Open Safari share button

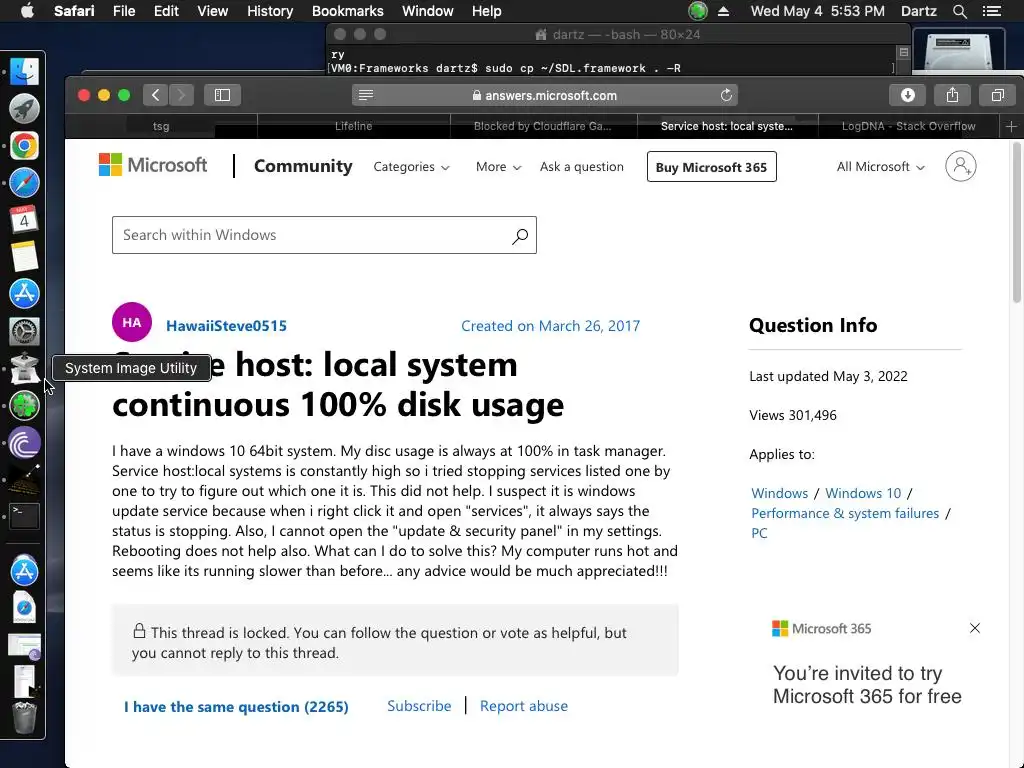[x=952, y=95]
